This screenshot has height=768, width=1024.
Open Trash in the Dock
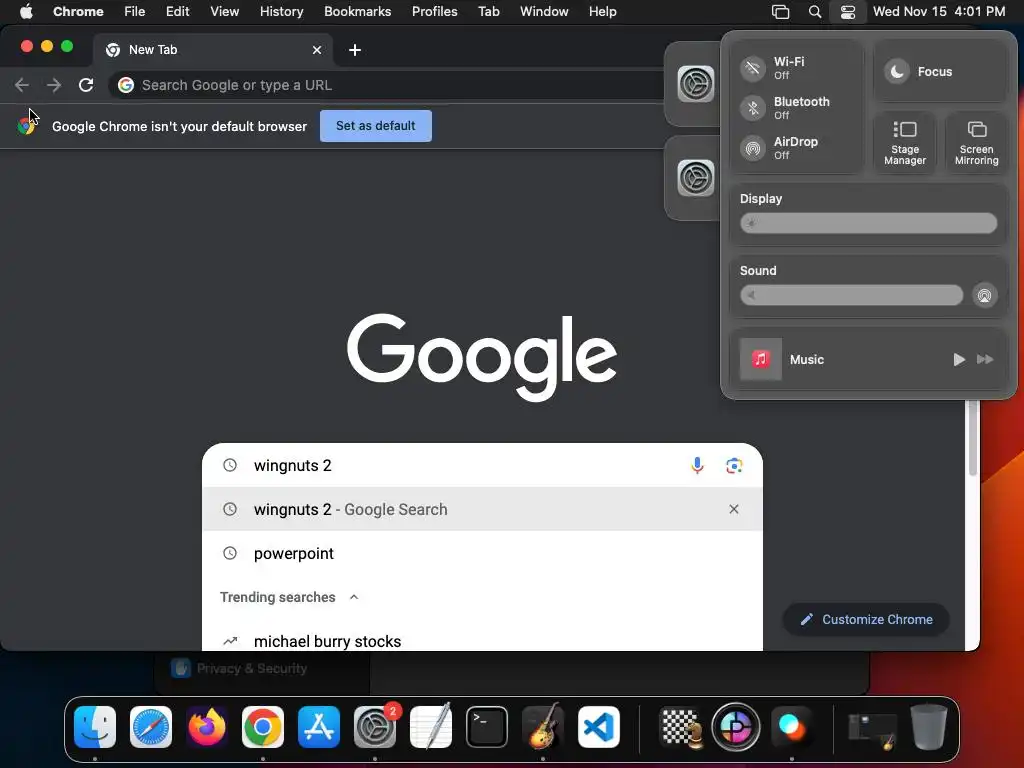click(x=929, y=727)
